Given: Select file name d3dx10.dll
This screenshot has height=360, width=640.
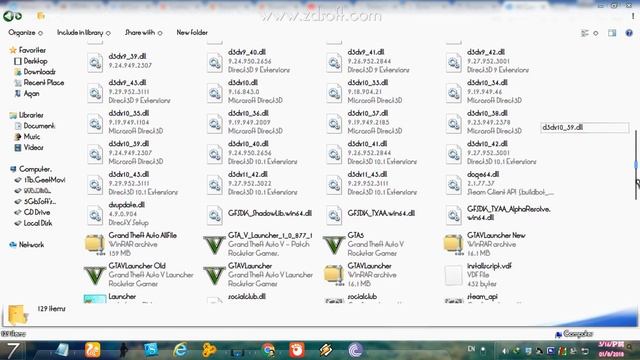Looking at the screenshot, I should point(242,82).
